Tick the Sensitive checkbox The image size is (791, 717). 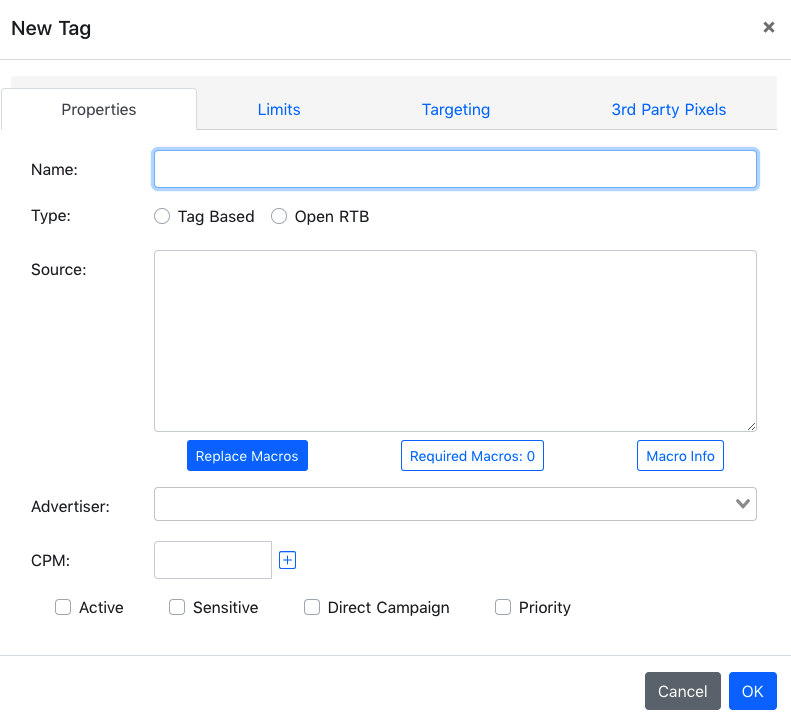pos(177,607)
